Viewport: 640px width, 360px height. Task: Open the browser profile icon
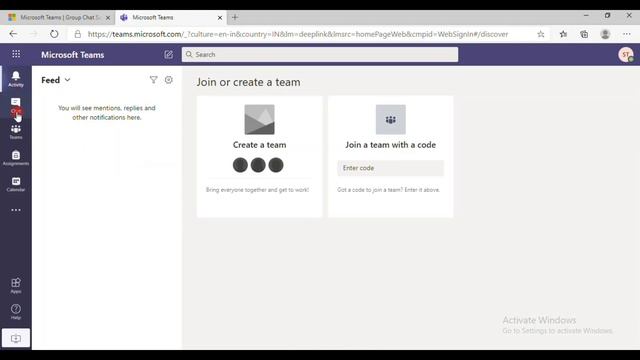pos(605,34)
